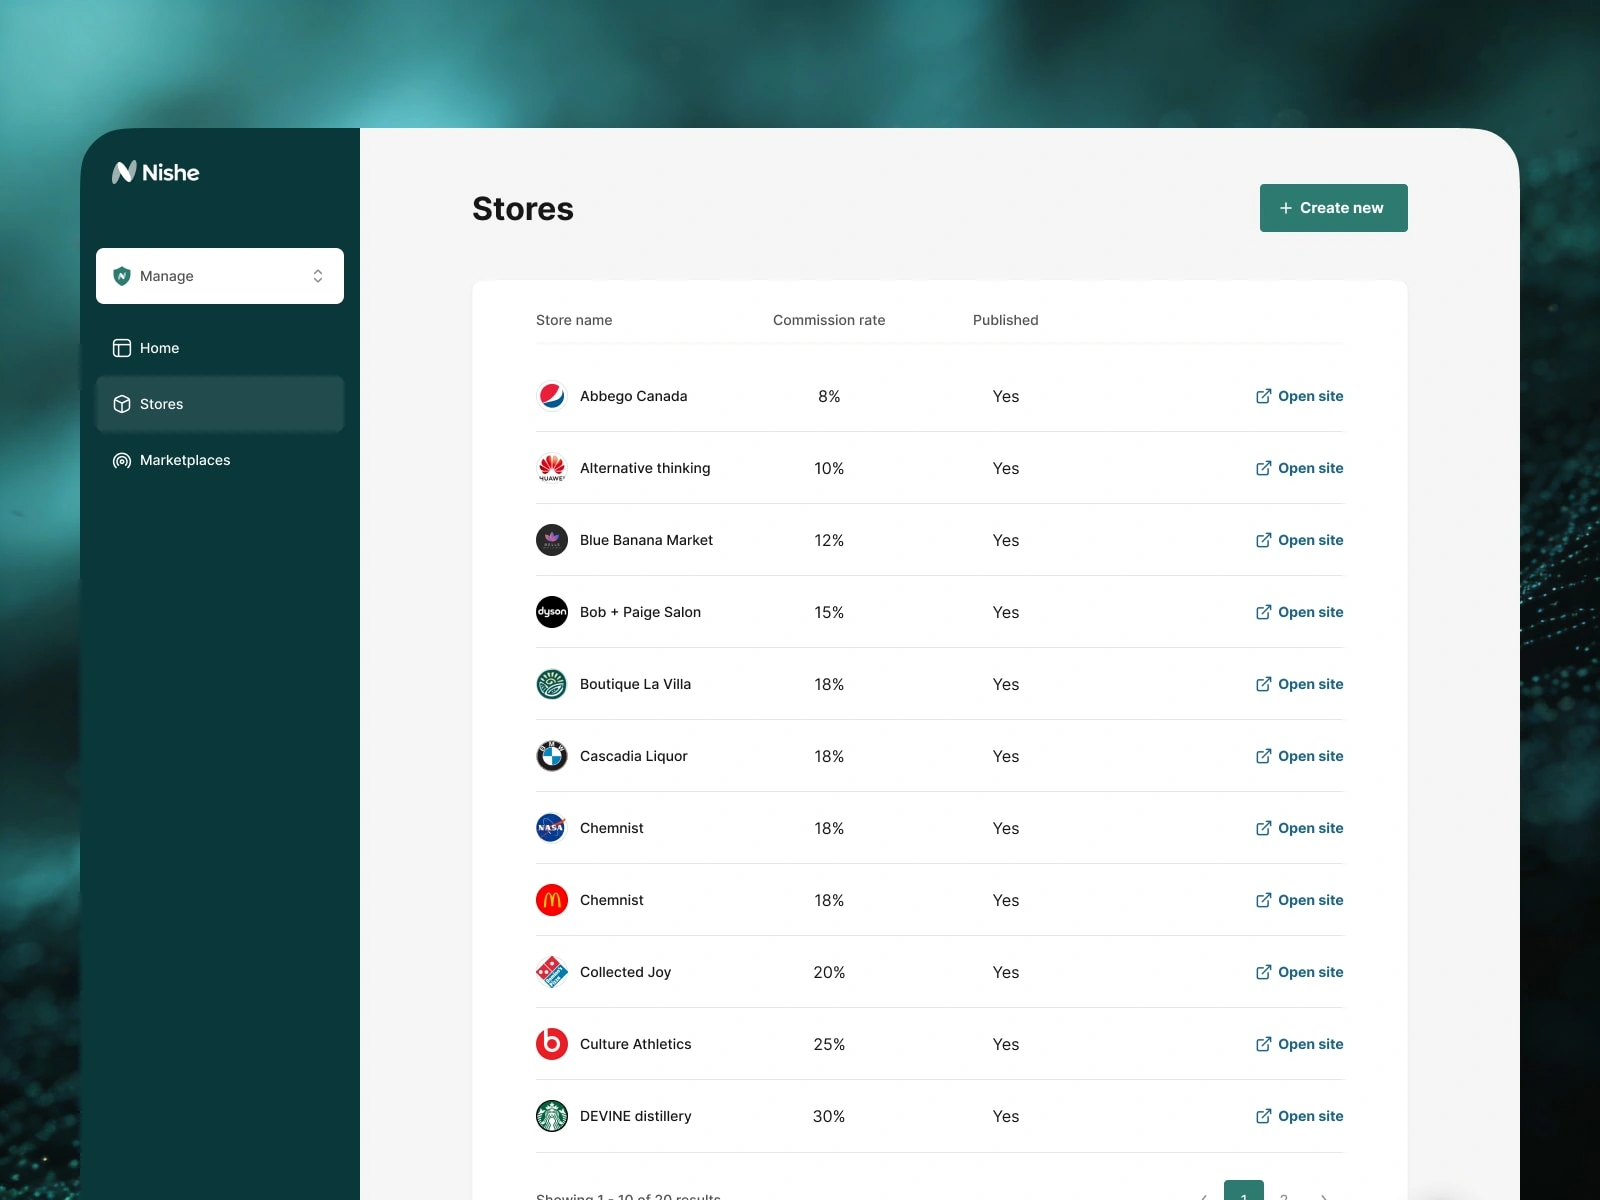
Task: Click the 12% commission rate value
Action: [x=829, y=540]
